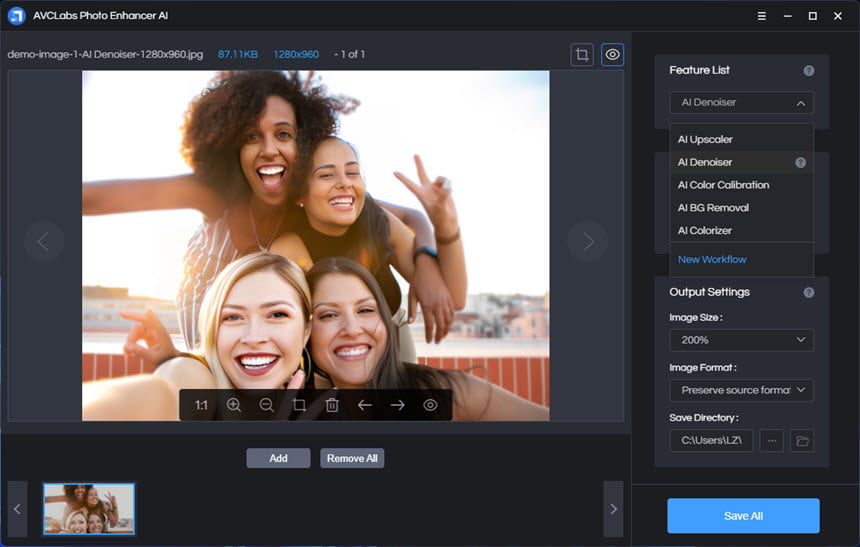Open the Image Format dropdown
Screen dimensions: 860x547
pos(742,390)
